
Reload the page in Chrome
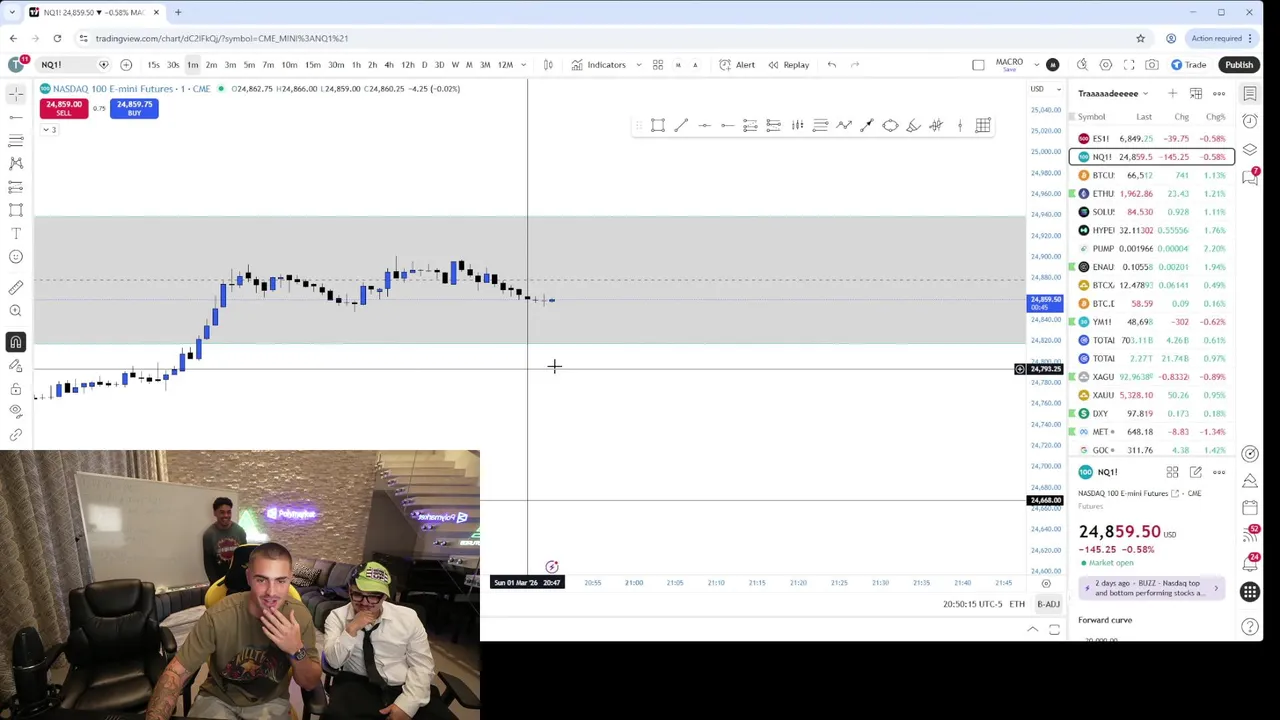(57, 38)
